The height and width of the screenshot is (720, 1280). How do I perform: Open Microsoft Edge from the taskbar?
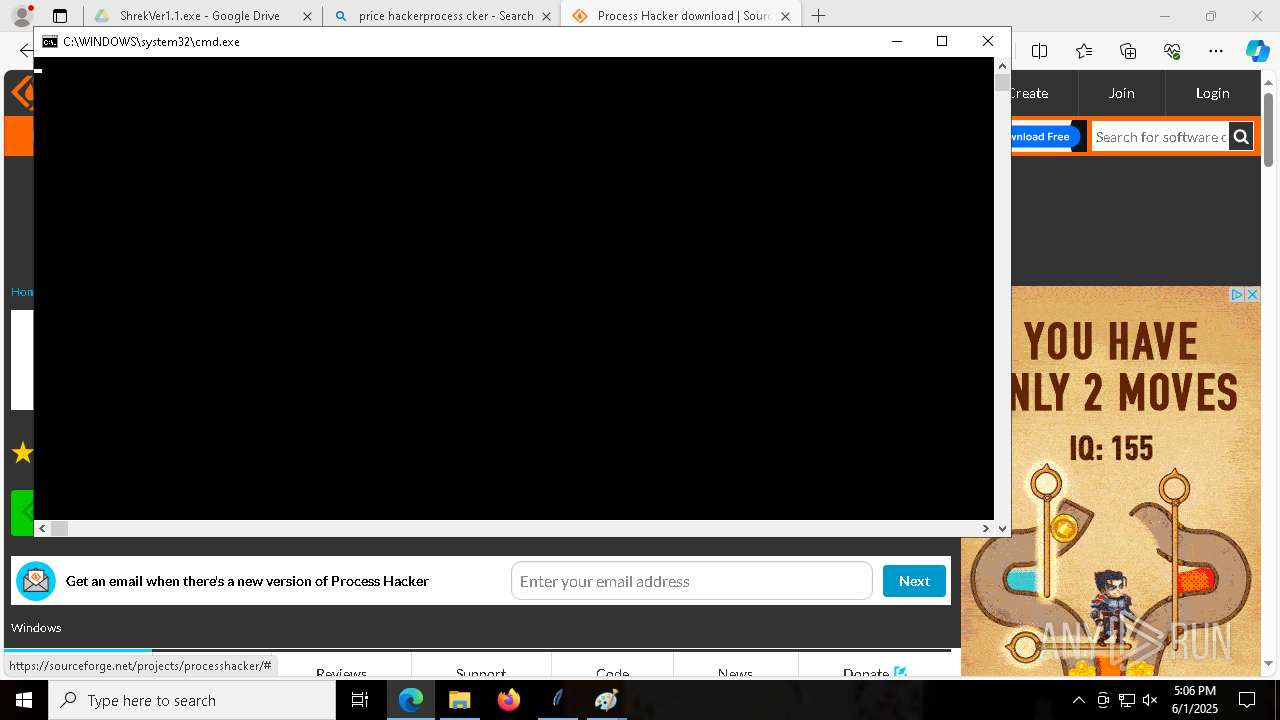click(x=411, y=700)
